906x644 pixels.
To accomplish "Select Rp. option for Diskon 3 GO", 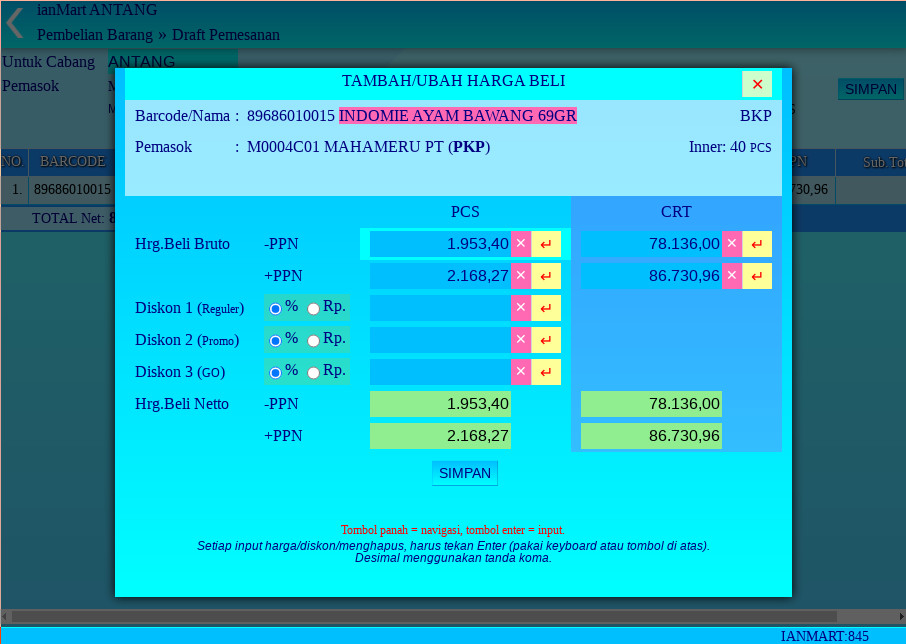I will 314,373.
